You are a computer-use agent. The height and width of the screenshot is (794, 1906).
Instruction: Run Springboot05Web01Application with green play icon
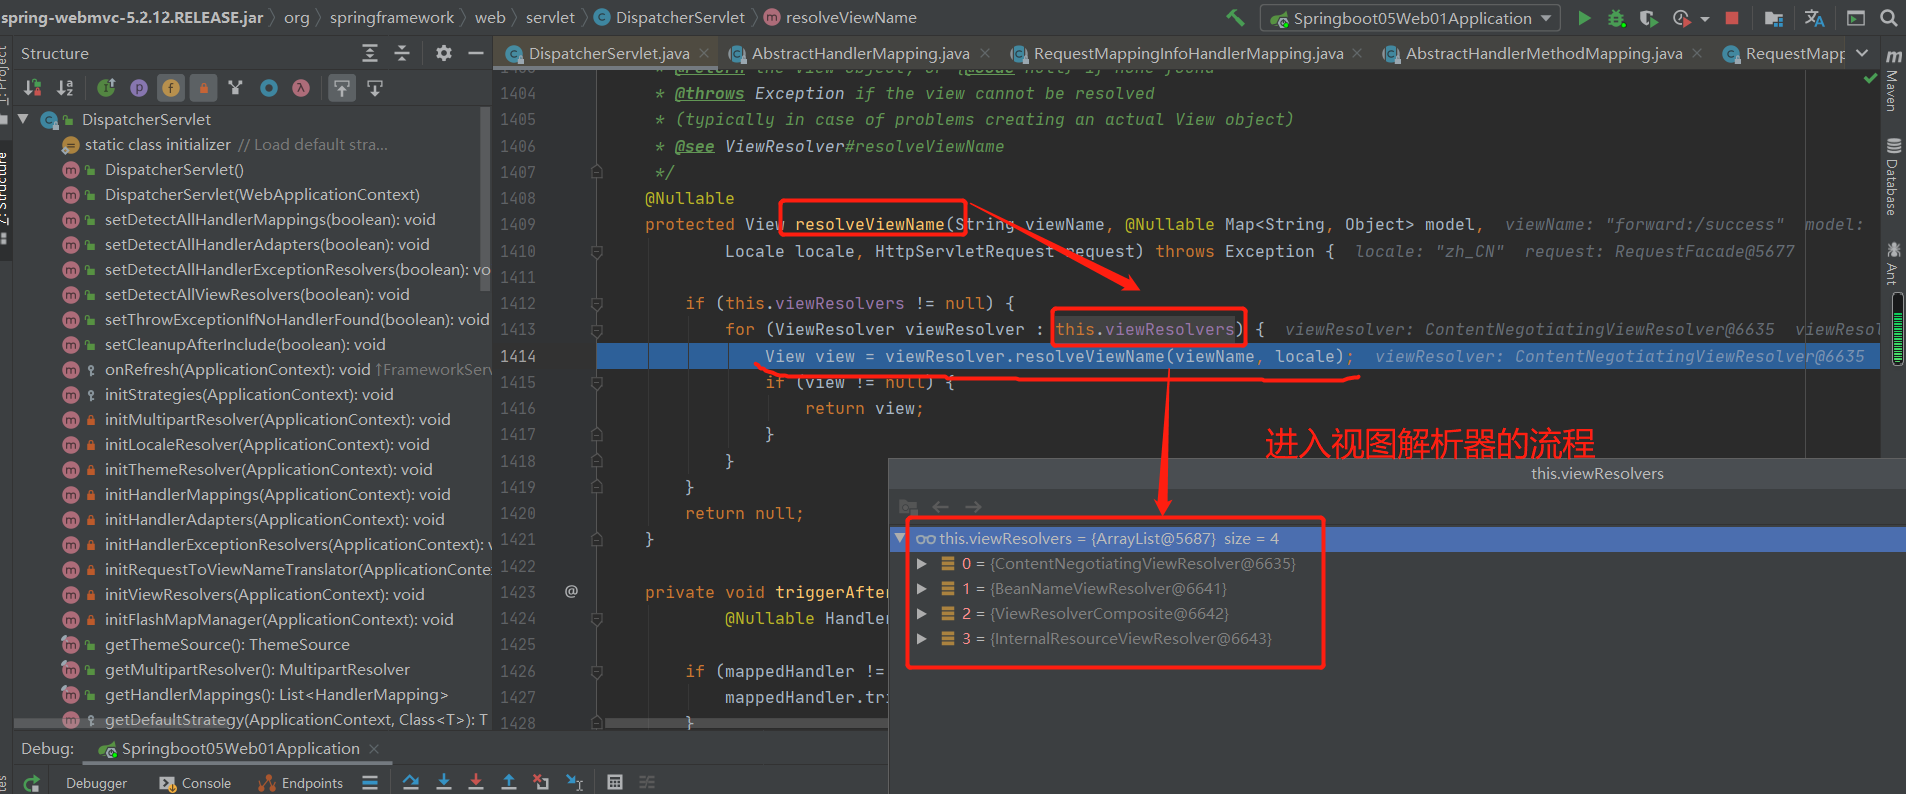1584,18
